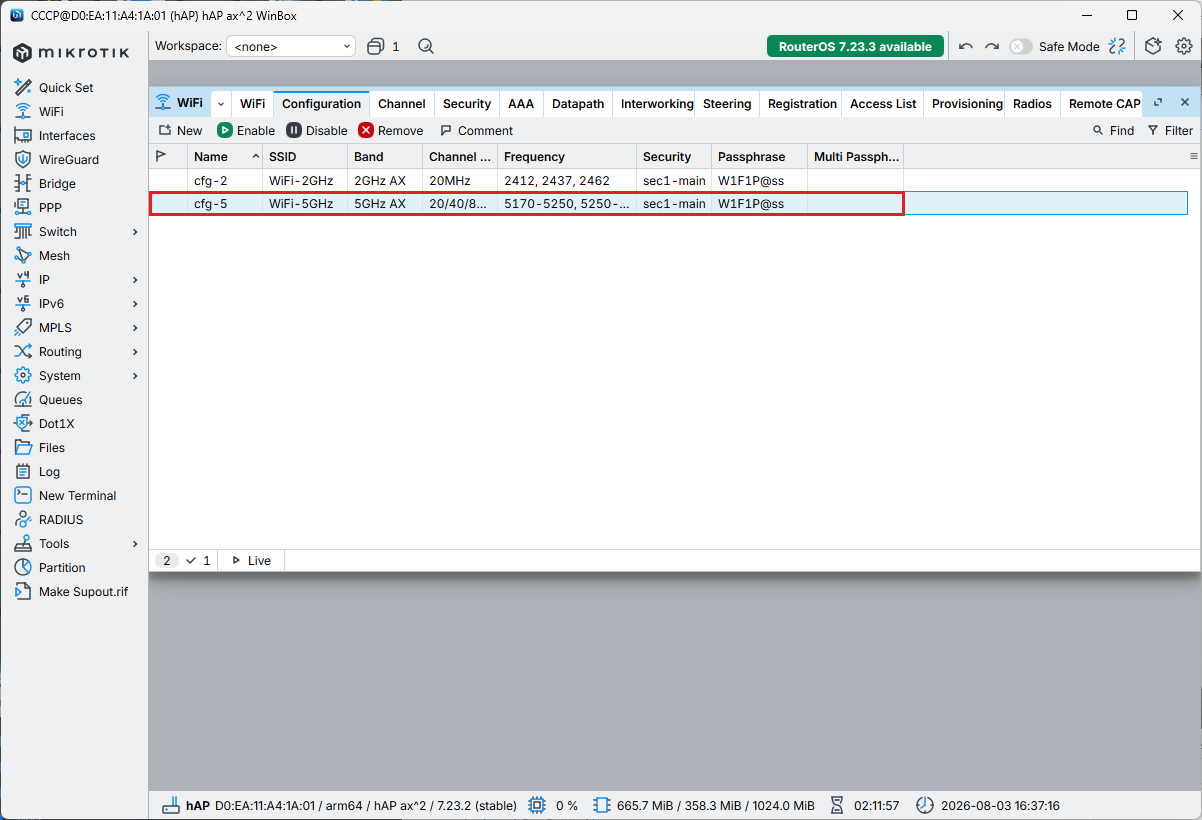1202x820 pixels.
Task: Click the Find button
Action: [x=1113, y=130]
